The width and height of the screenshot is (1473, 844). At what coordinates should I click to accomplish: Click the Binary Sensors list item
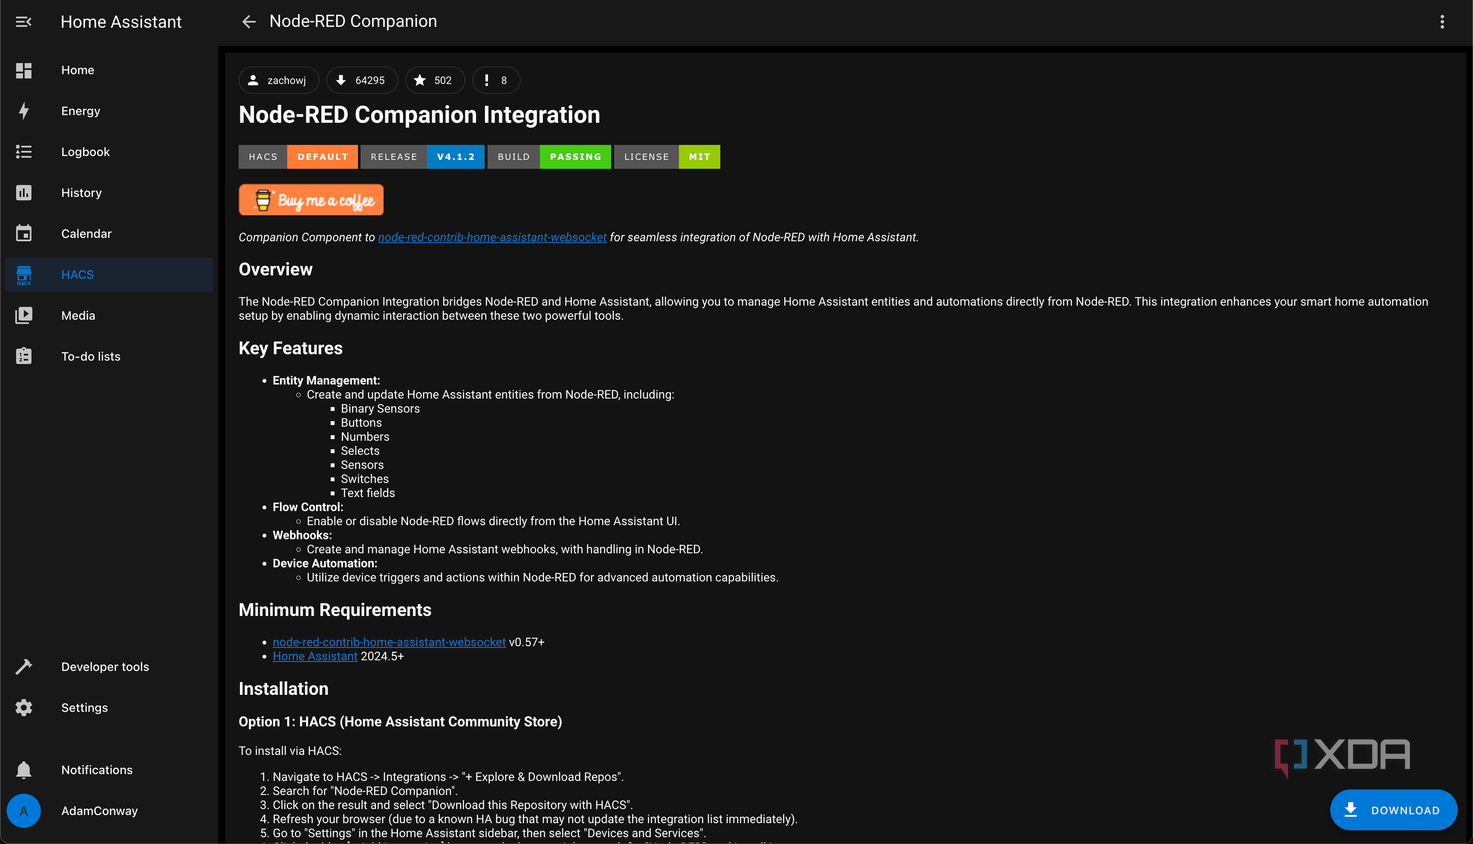(x=380, y=409)
